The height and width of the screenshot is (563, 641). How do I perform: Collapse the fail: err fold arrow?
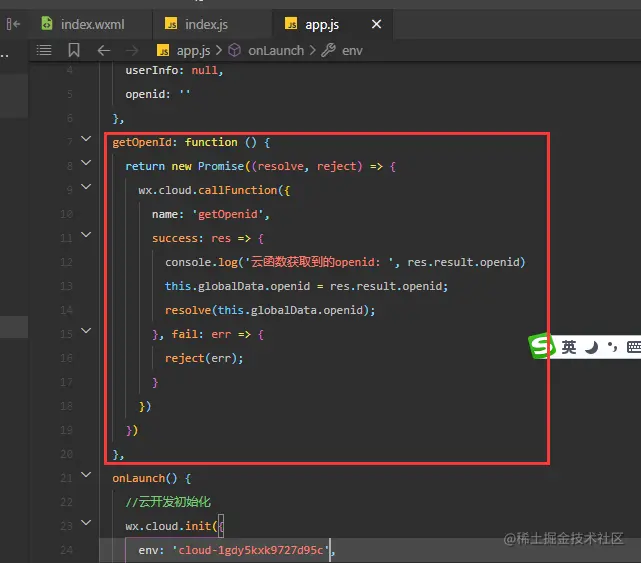click(x=86, y=330)
